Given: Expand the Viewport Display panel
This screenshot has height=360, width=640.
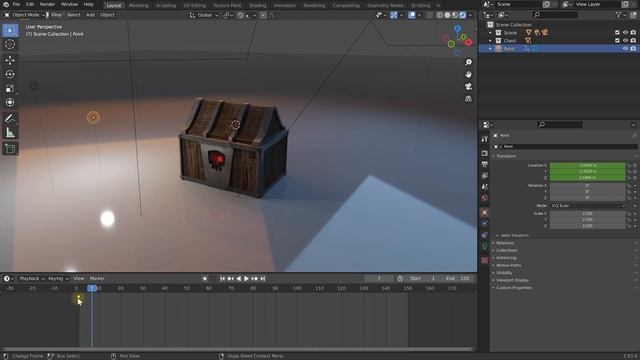Looking at the screenshot, I should 511,280.
